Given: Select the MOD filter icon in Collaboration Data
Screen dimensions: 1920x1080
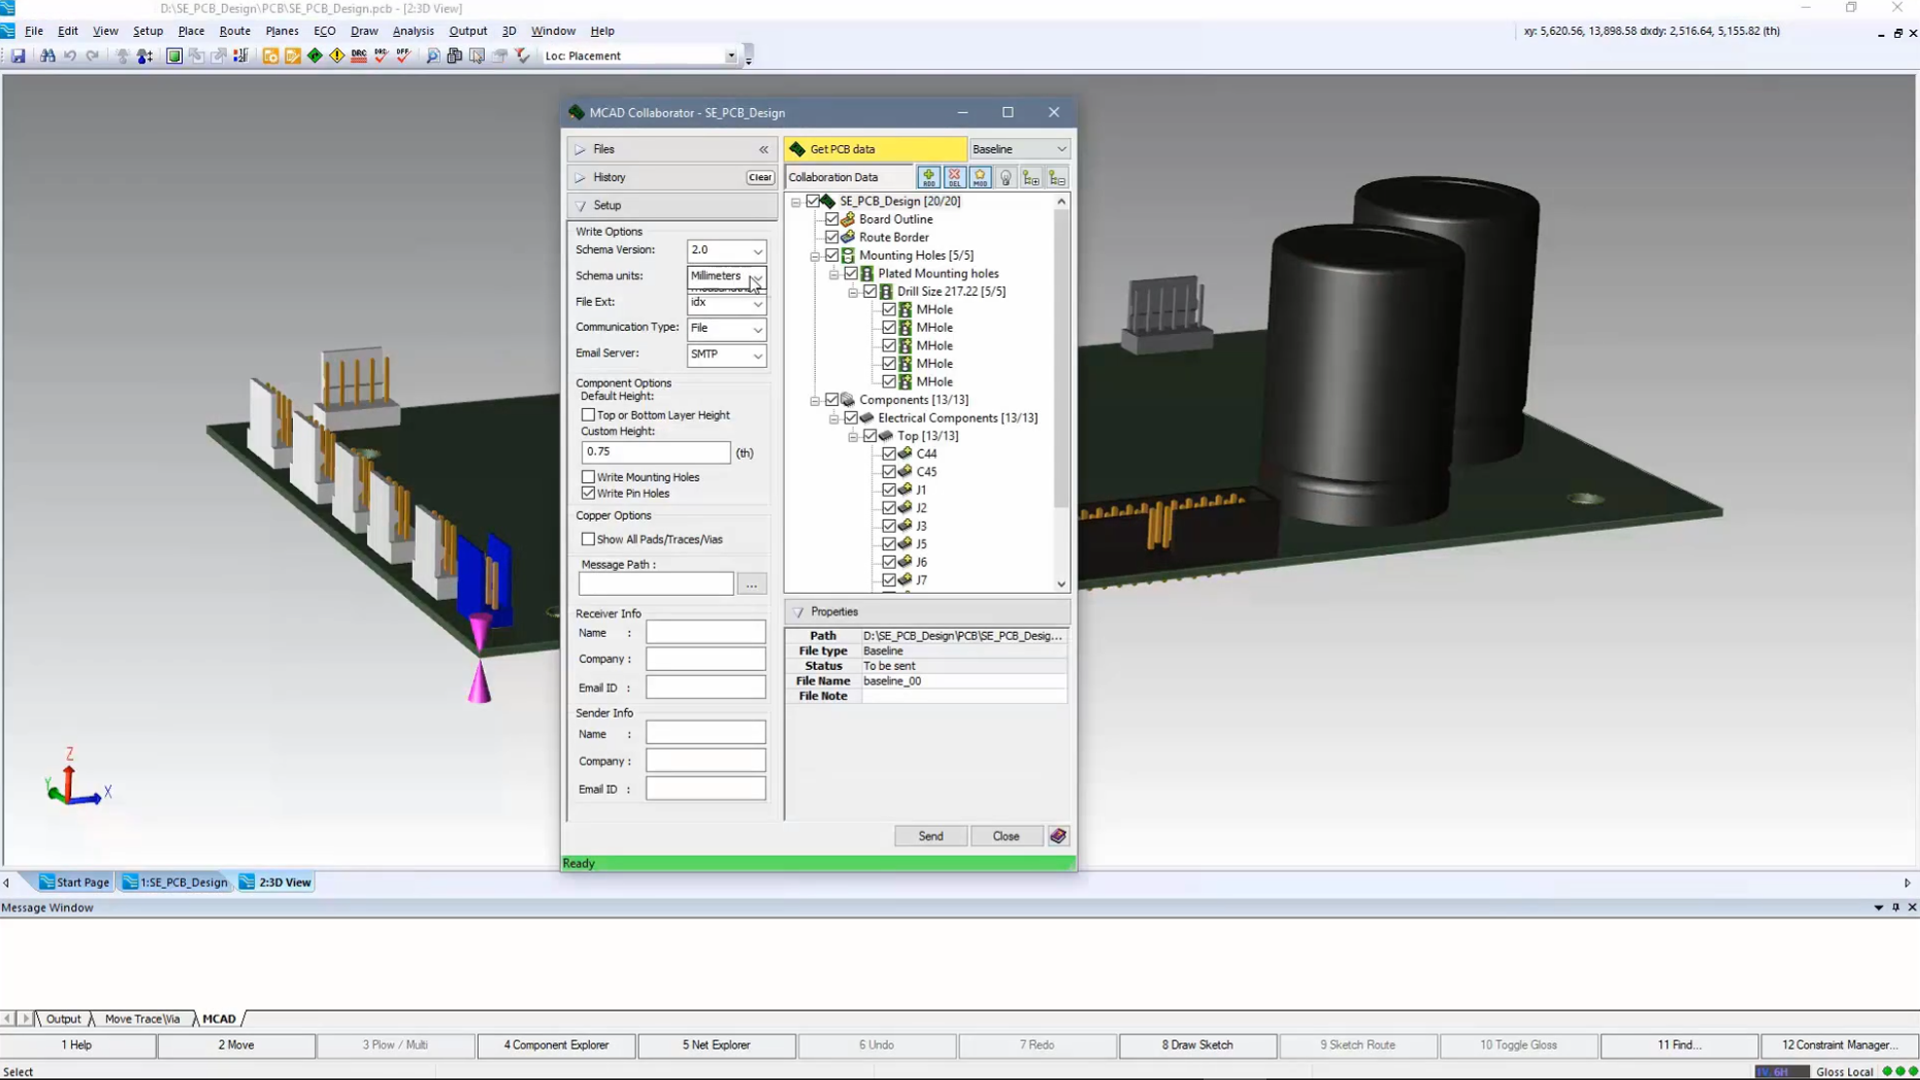Looking at the screenshot, I should coord(980,177).
